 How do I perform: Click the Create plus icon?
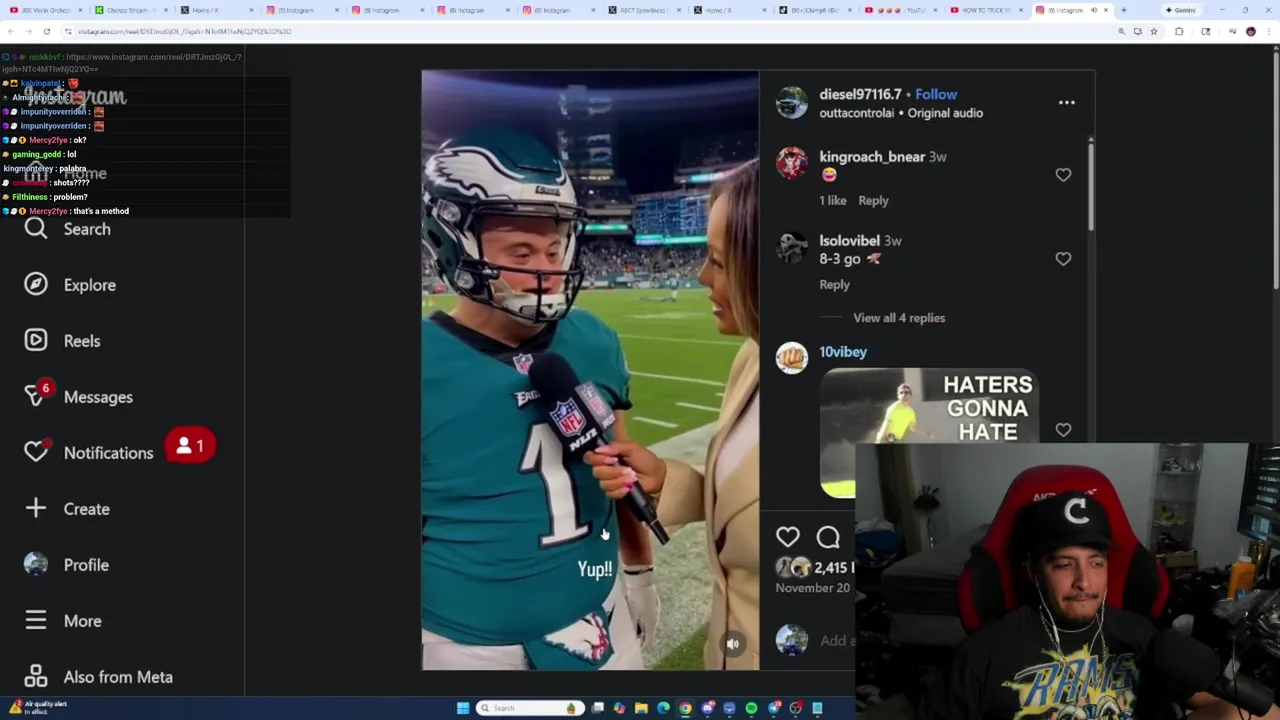[36, 508]
